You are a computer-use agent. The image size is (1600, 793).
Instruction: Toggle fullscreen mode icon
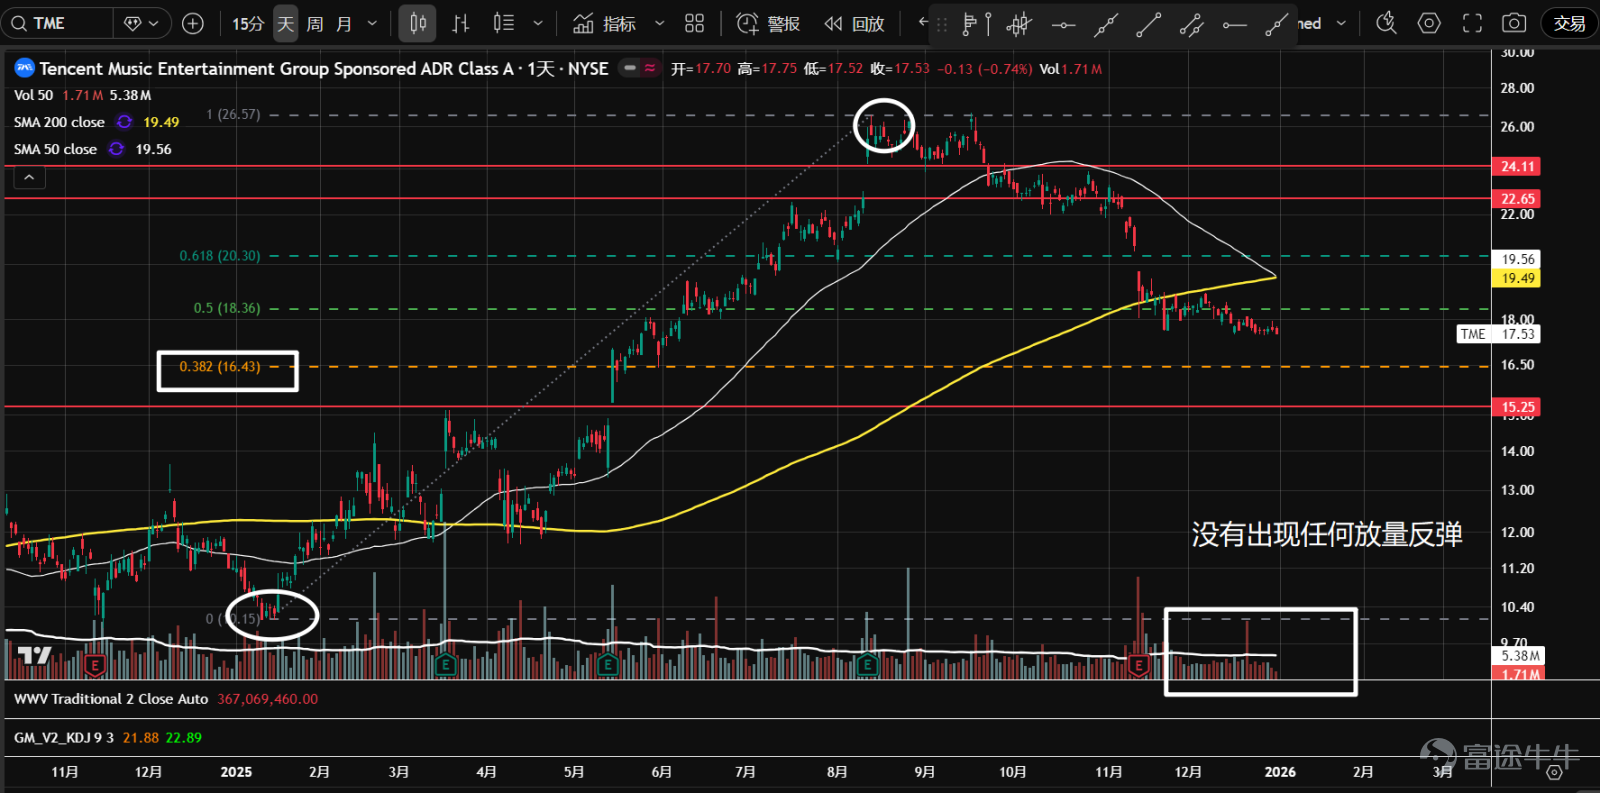tap(1472, 23)
